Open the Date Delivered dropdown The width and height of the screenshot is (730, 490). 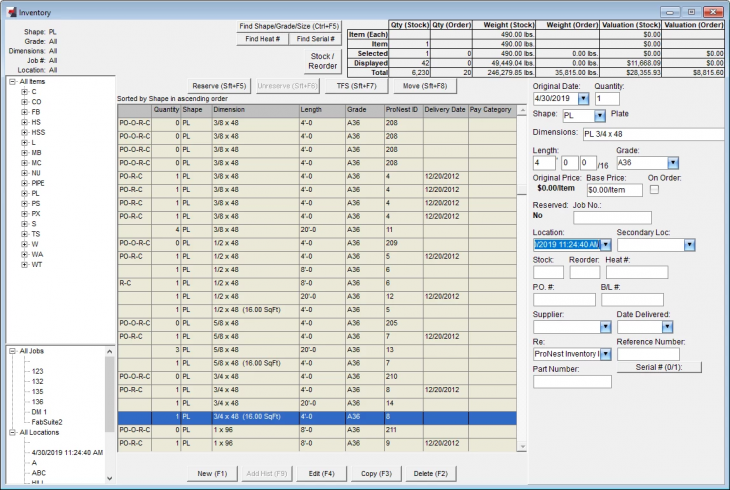667,327
